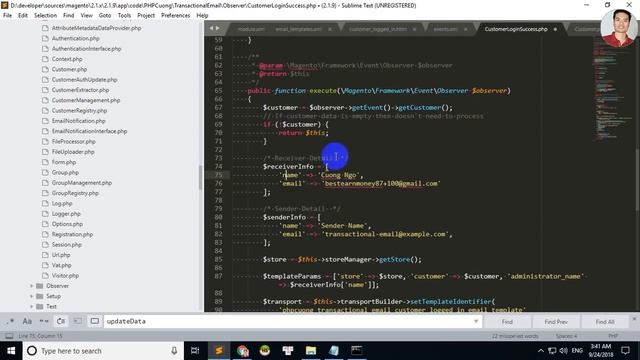
Task: Click the Sublime Text taskbar icon
Action: point(219,351)
